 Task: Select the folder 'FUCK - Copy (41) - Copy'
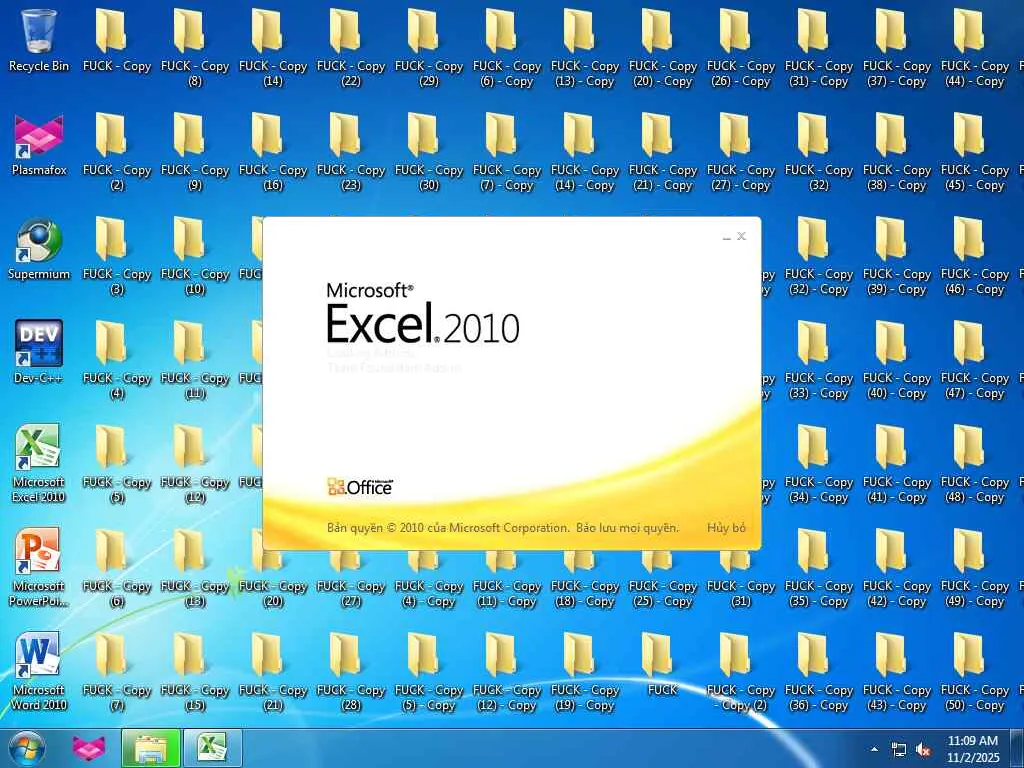click(x=897, y=464)
